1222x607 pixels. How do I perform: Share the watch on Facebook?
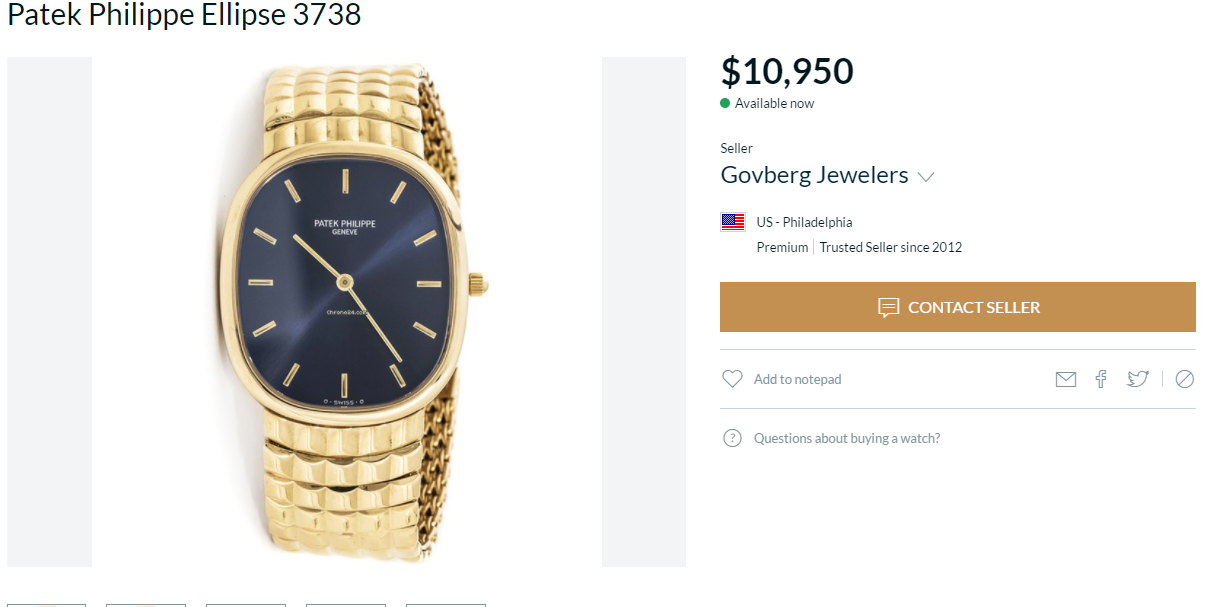pos(1101,379)
